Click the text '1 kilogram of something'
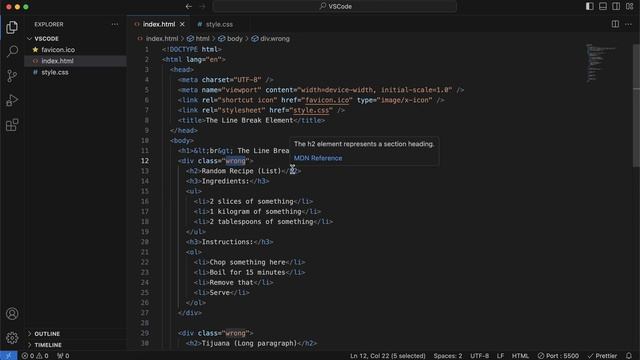 pyautogui.click(x=255, y=211)
